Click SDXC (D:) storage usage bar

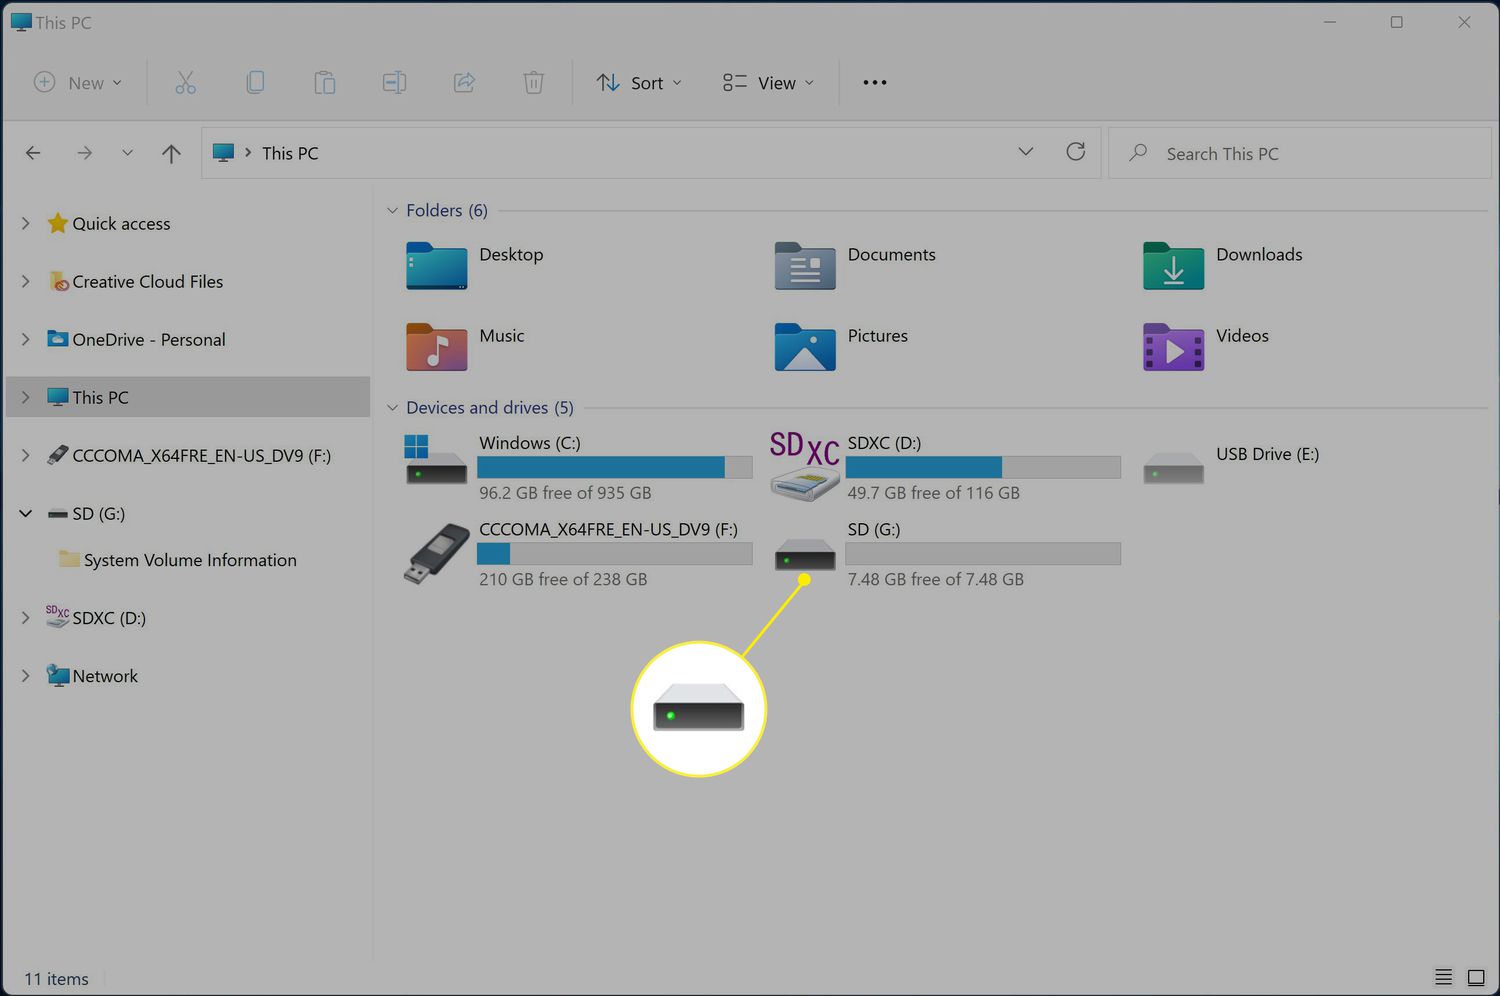tap(983, 467)
